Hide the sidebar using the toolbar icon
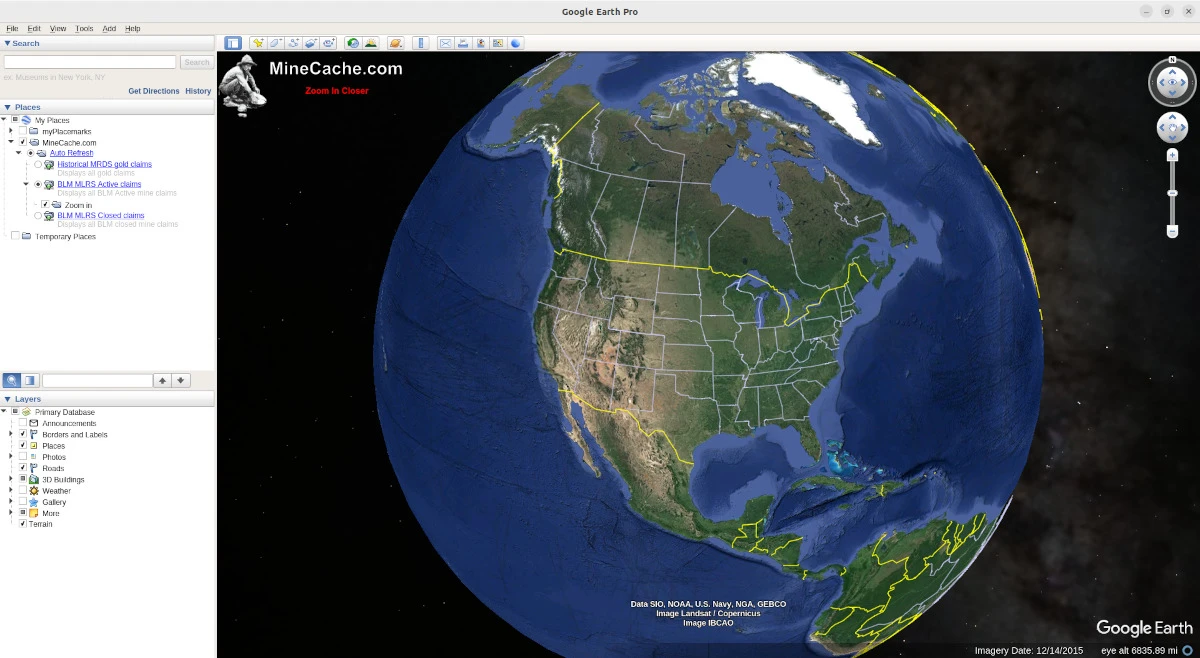Viewport: 1200px width, 658px height. [232, 43]
